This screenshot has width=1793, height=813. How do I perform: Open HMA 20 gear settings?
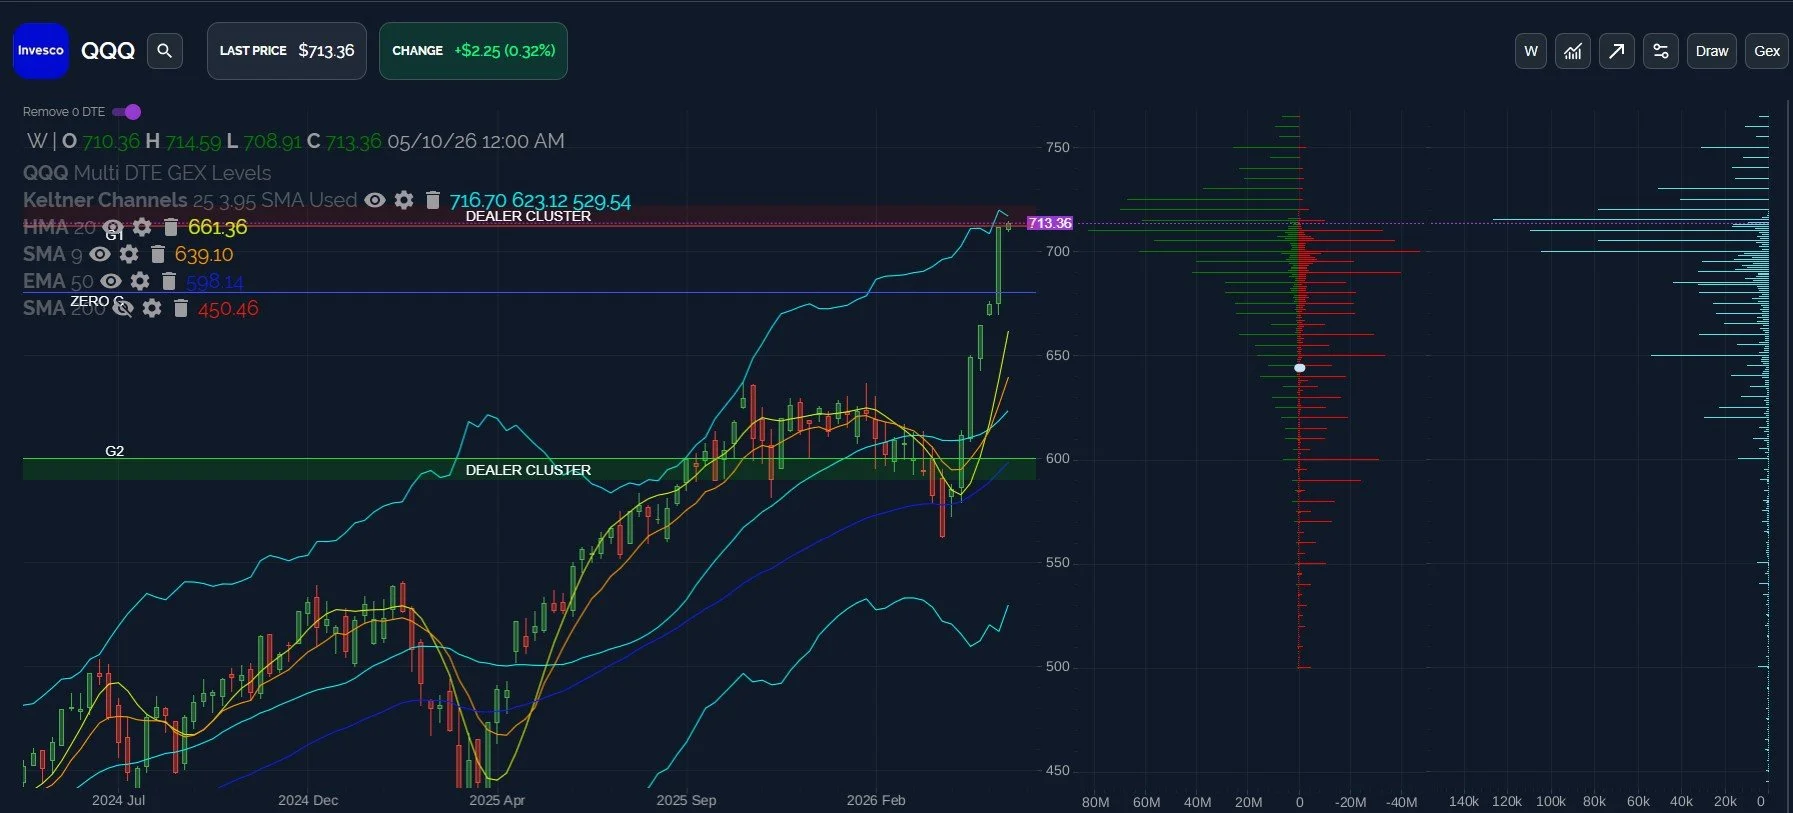pos(142,227)
